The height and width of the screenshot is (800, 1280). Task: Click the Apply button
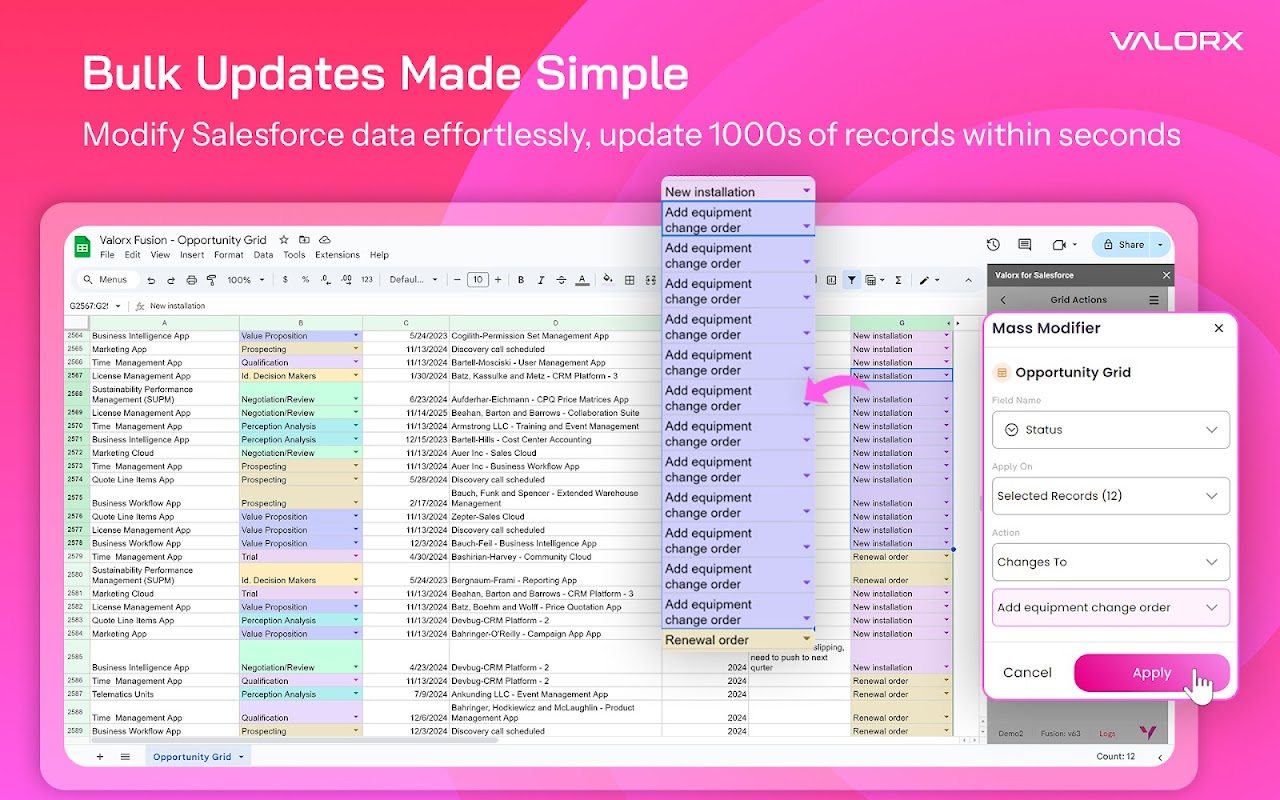pos(1151,673)
